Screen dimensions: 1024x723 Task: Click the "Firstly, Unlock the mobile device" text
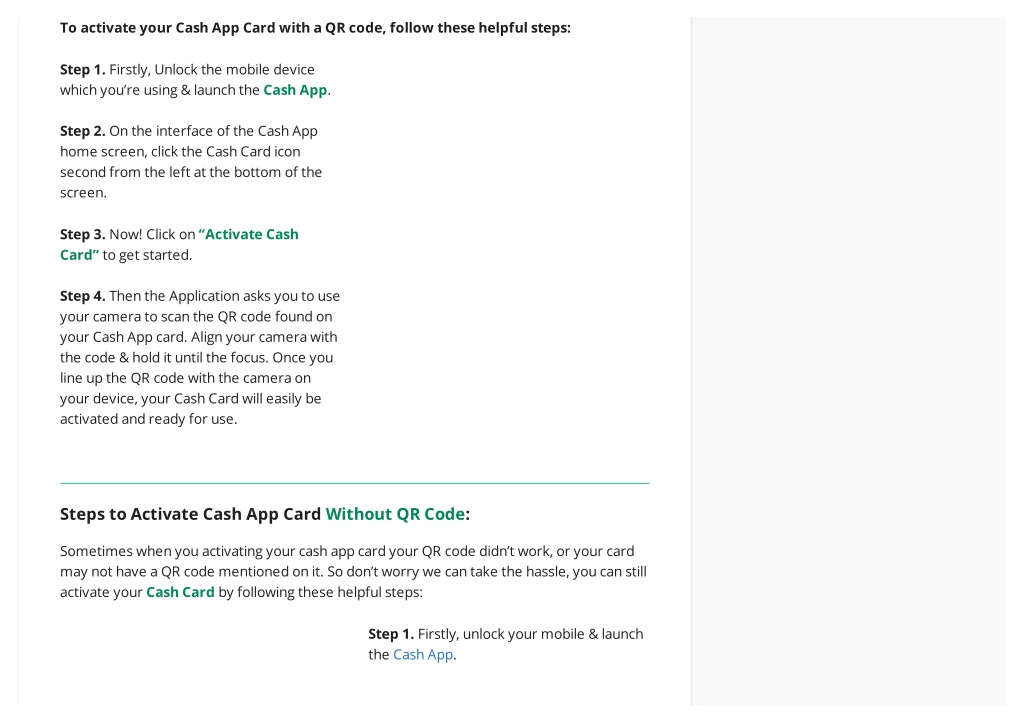212,69
